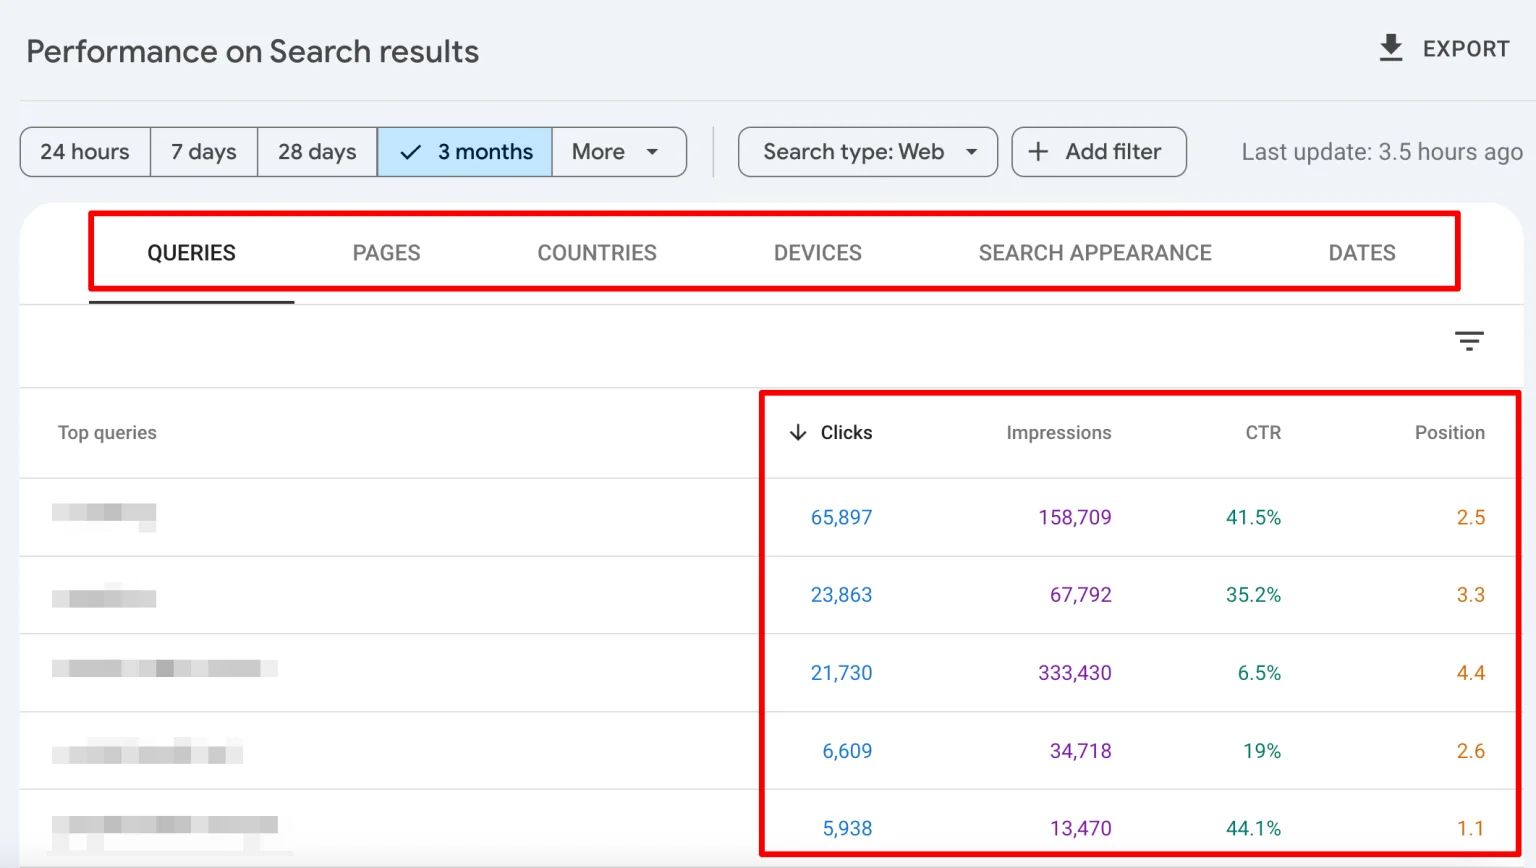View the DEVICES report tab
1536x868 pixels.
pos(817,252)
